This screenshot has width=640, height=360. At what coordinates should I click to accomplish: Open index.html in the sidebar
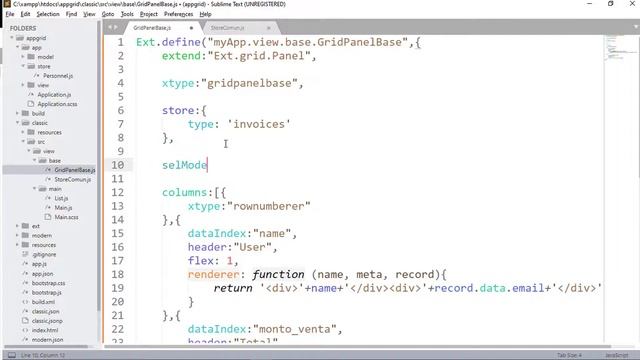(x=45, y=330)
